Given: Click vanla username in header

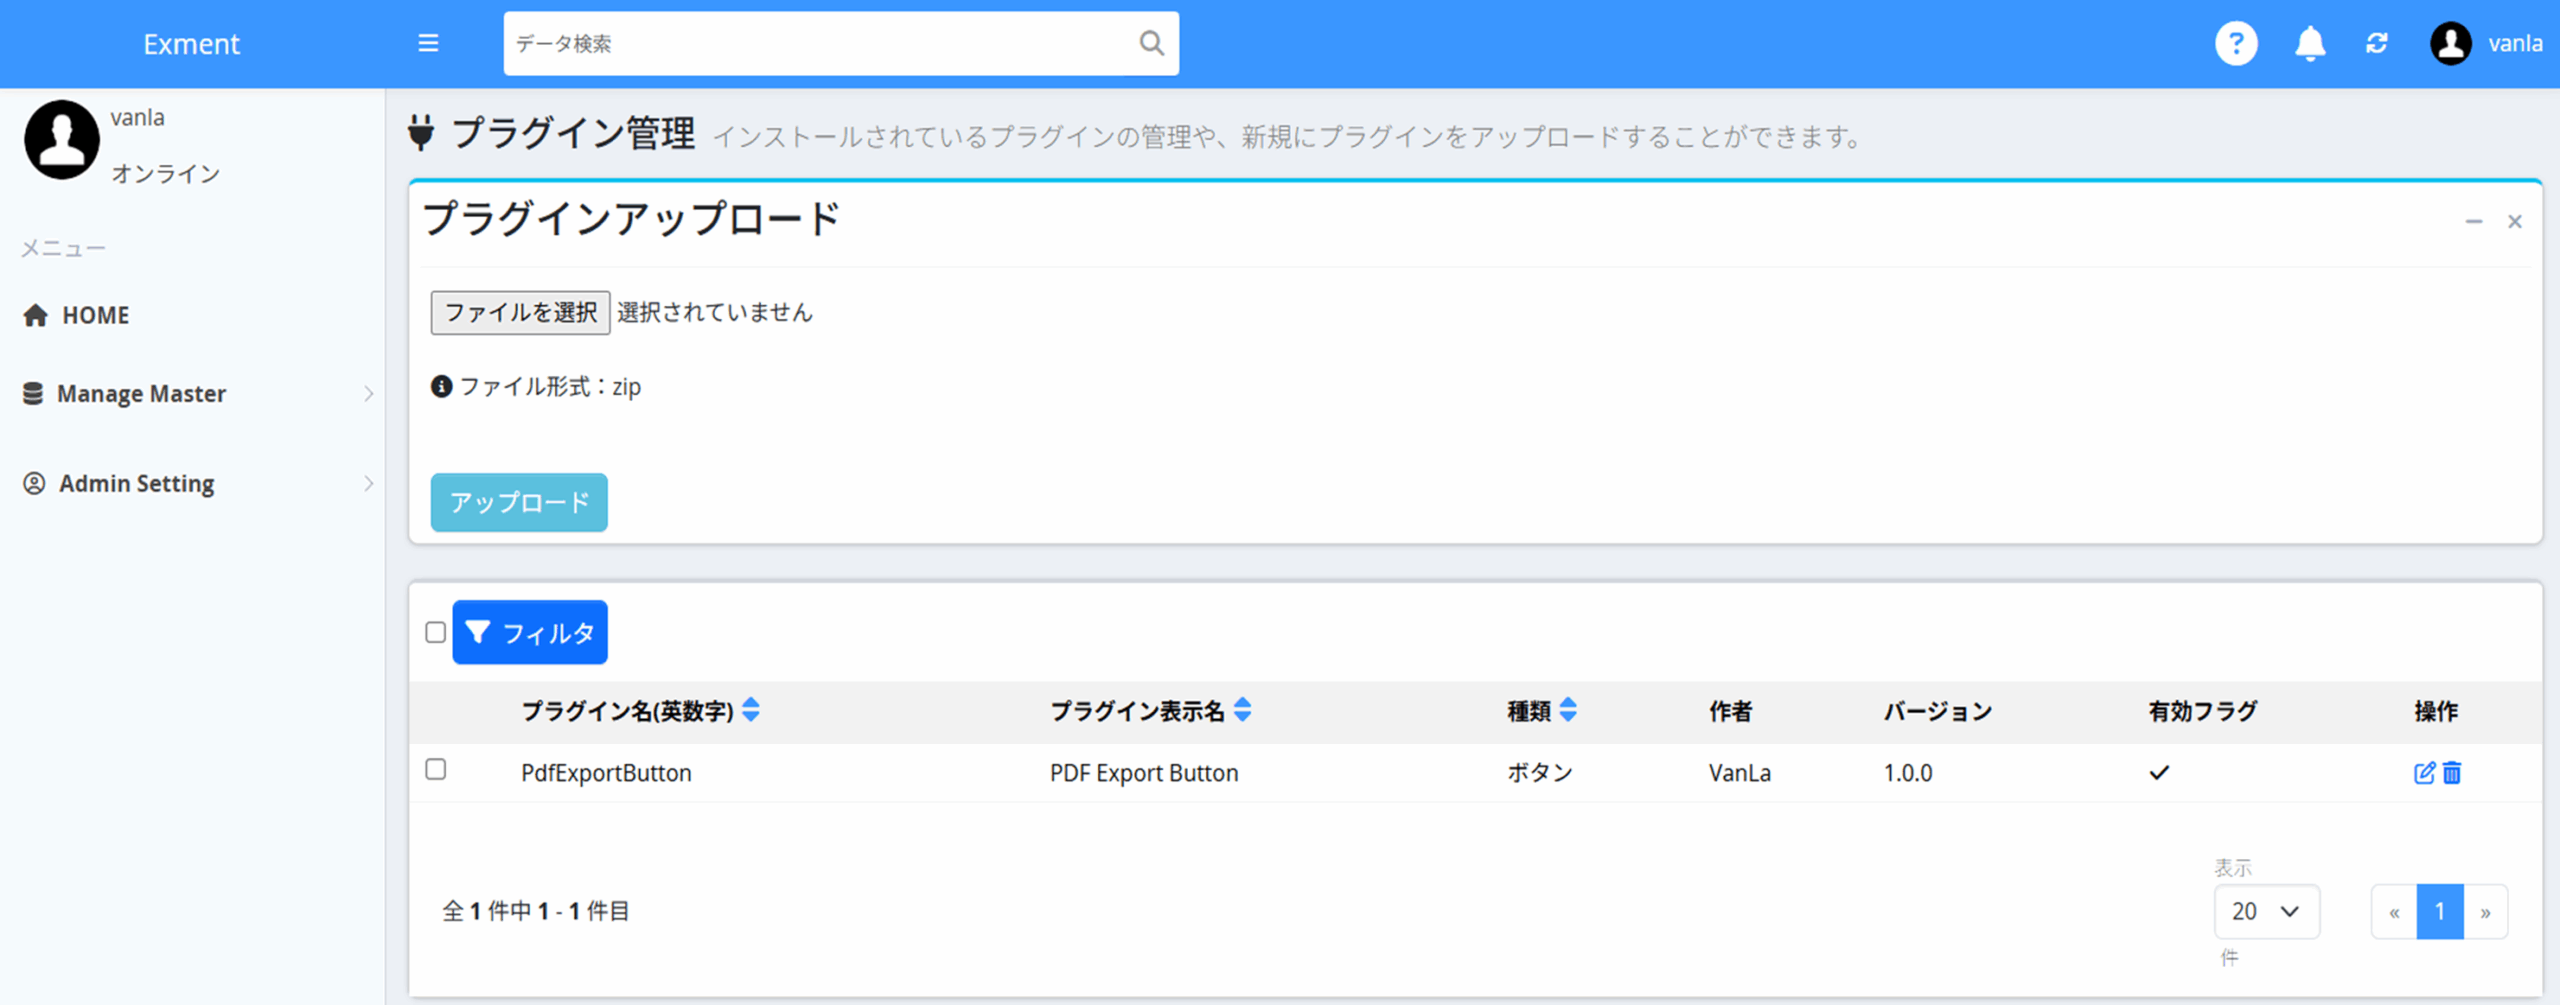Looking at the screenshot, I should tap(2515, 43).
